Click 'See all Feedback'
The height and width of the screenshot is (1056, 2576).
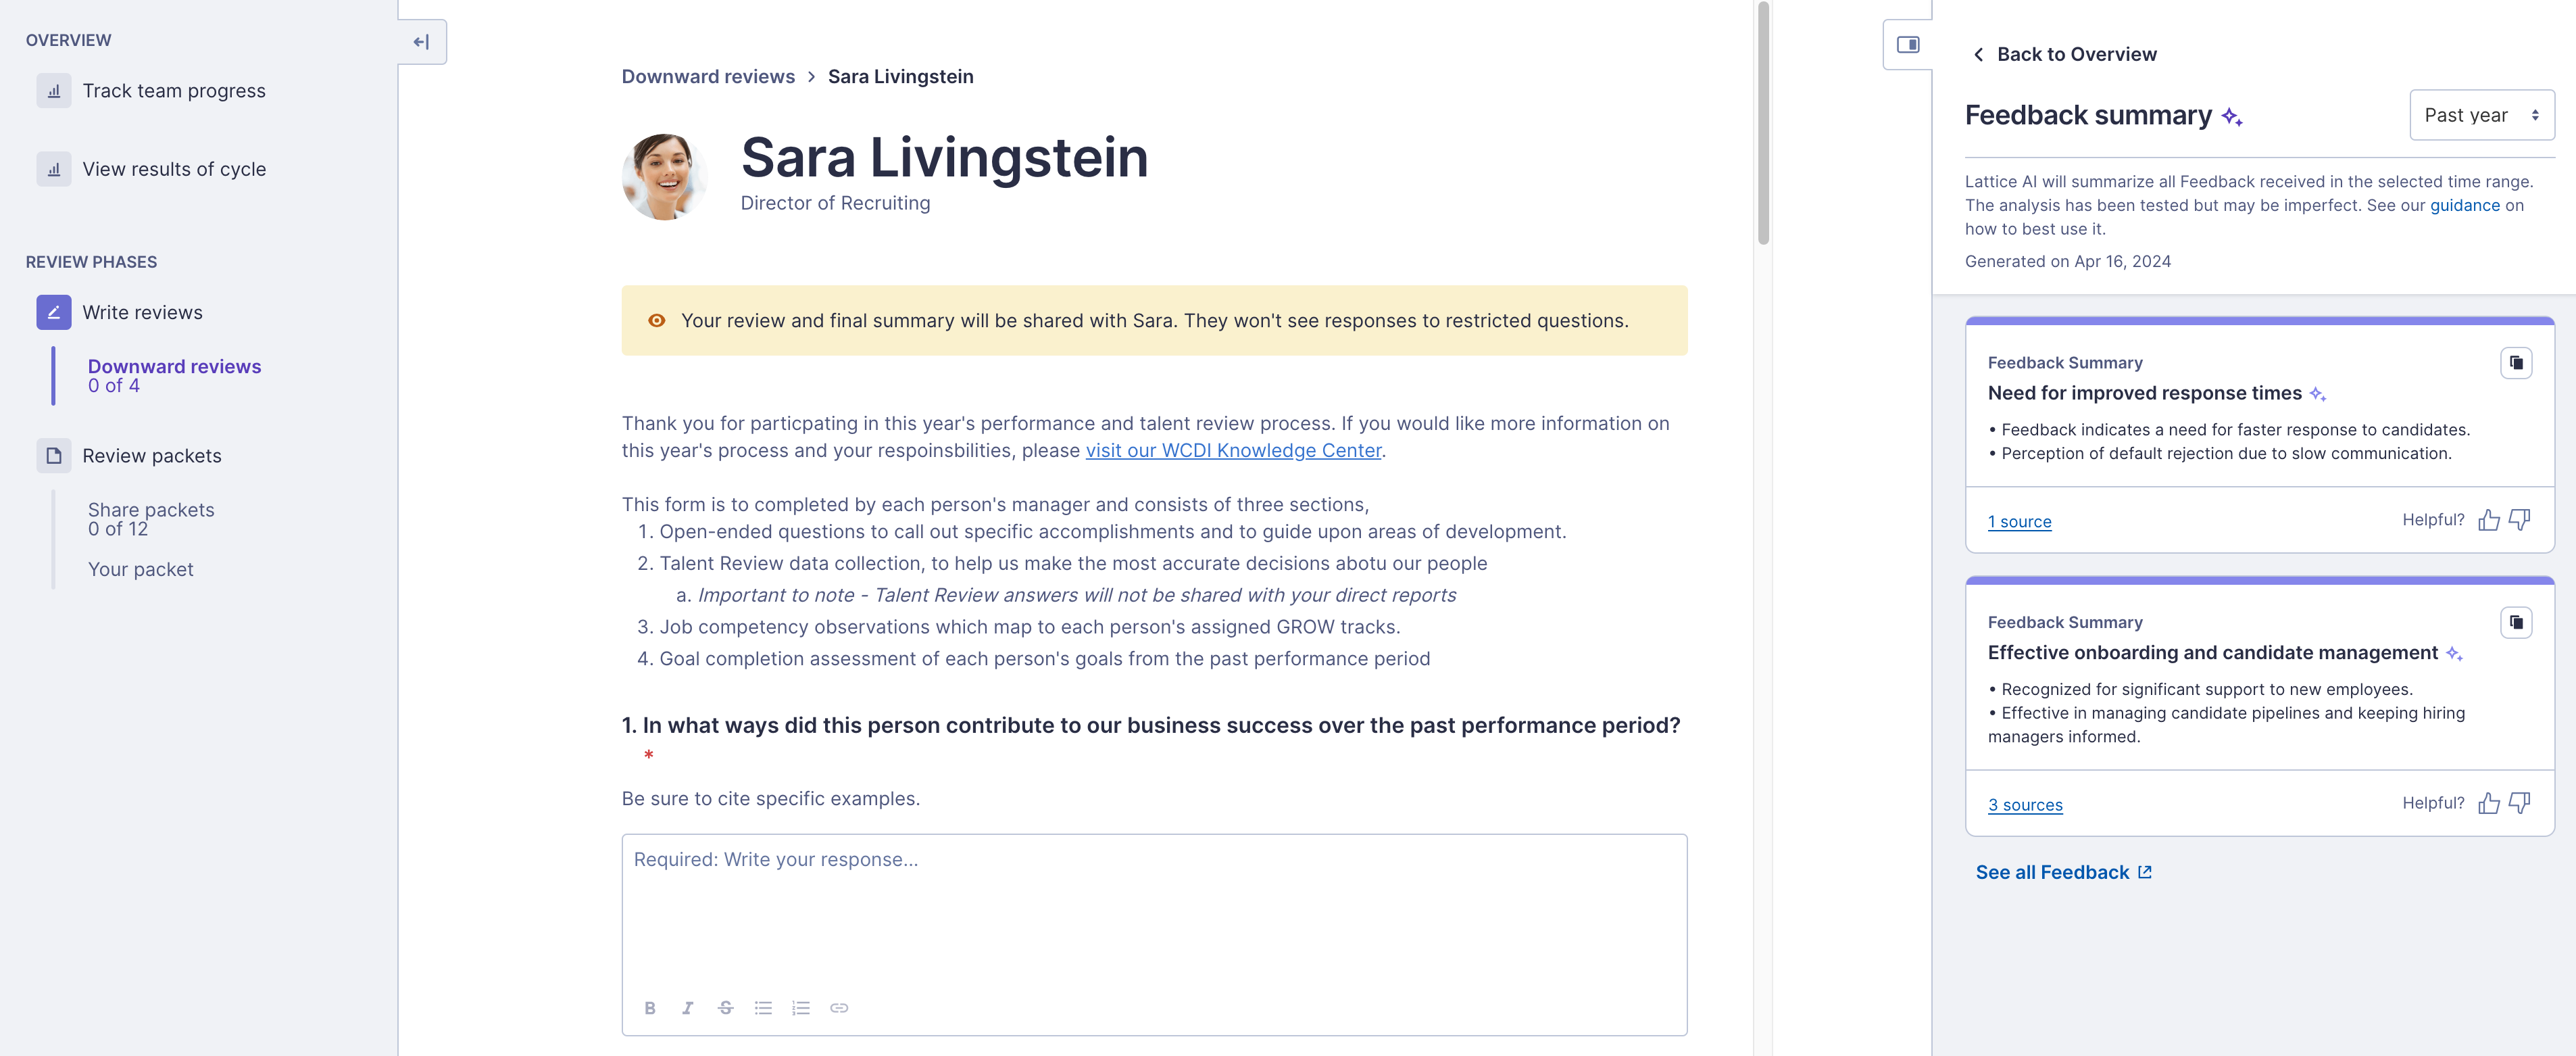pyautogui.click(x=2053, y=871)
